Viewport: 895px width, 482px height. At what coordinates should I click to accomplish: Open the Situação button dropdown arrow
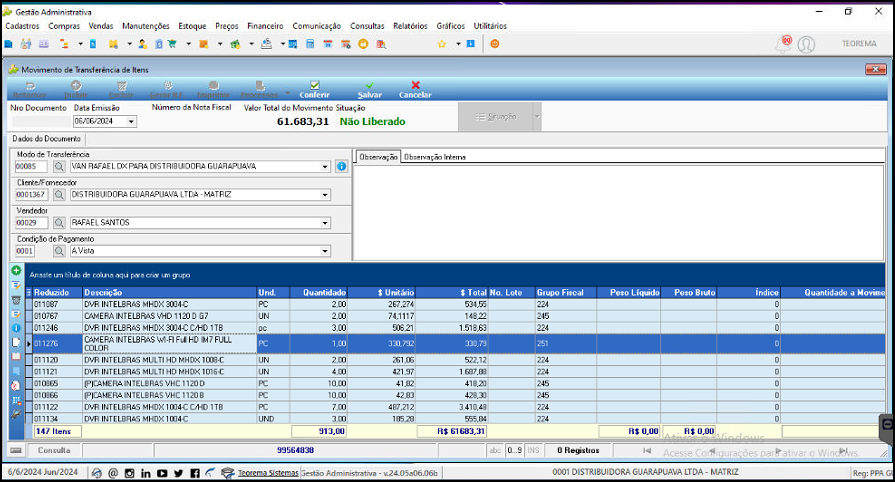coord(537,117)
